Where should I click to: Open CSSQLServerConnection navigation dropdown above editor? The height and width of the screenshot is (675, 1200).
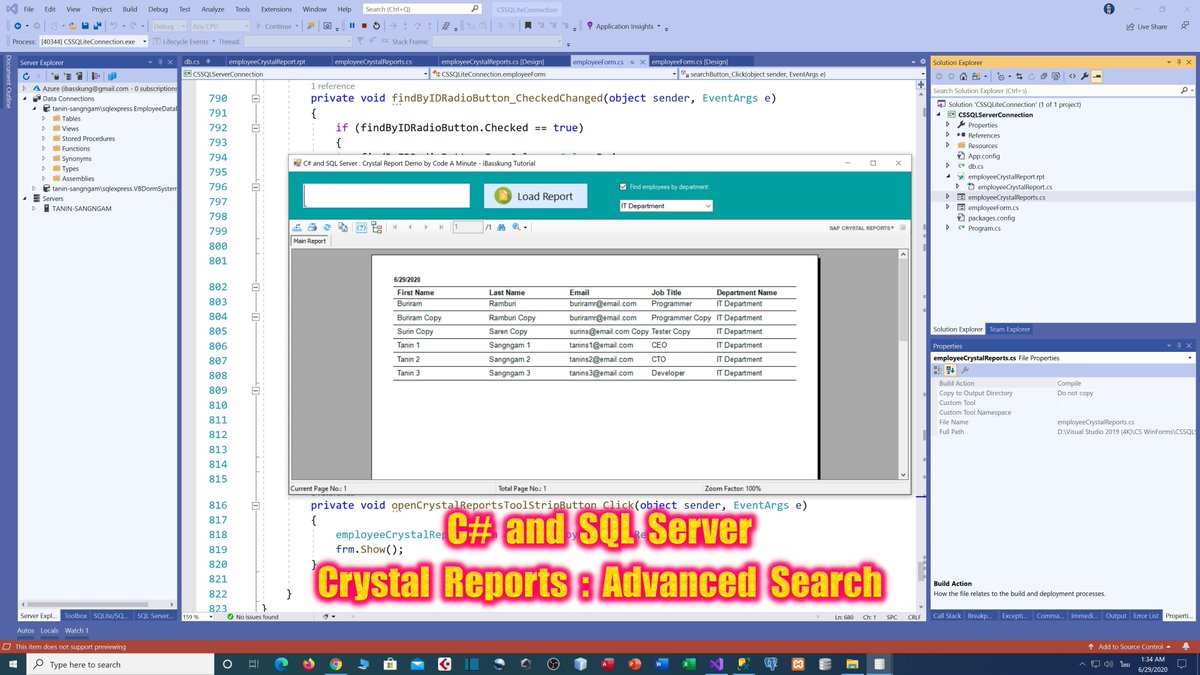307,74
